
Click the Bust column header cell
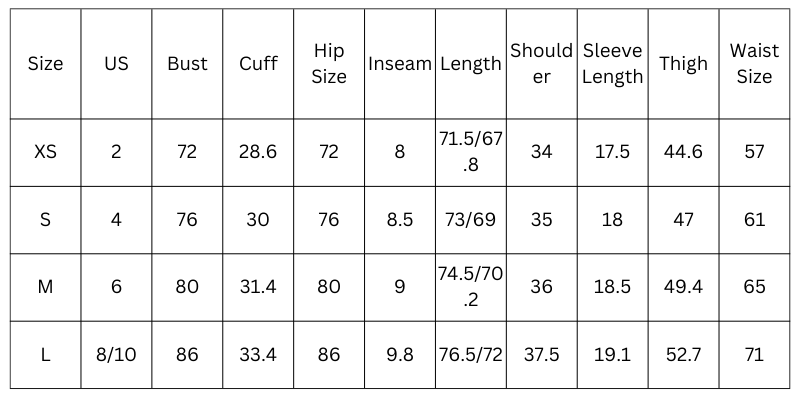[x=187, y=64]
